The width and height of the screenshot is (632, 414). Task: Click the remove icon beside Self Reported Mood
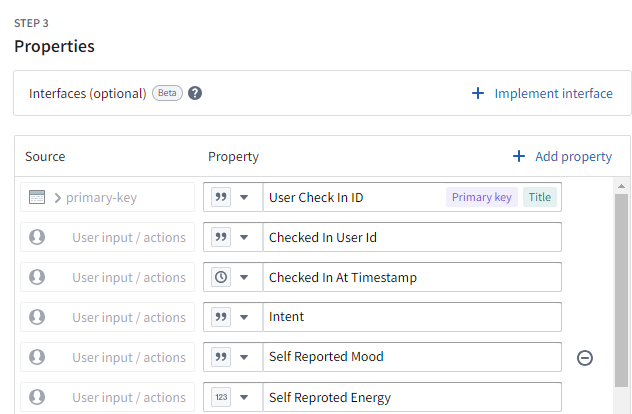point(585,357)
